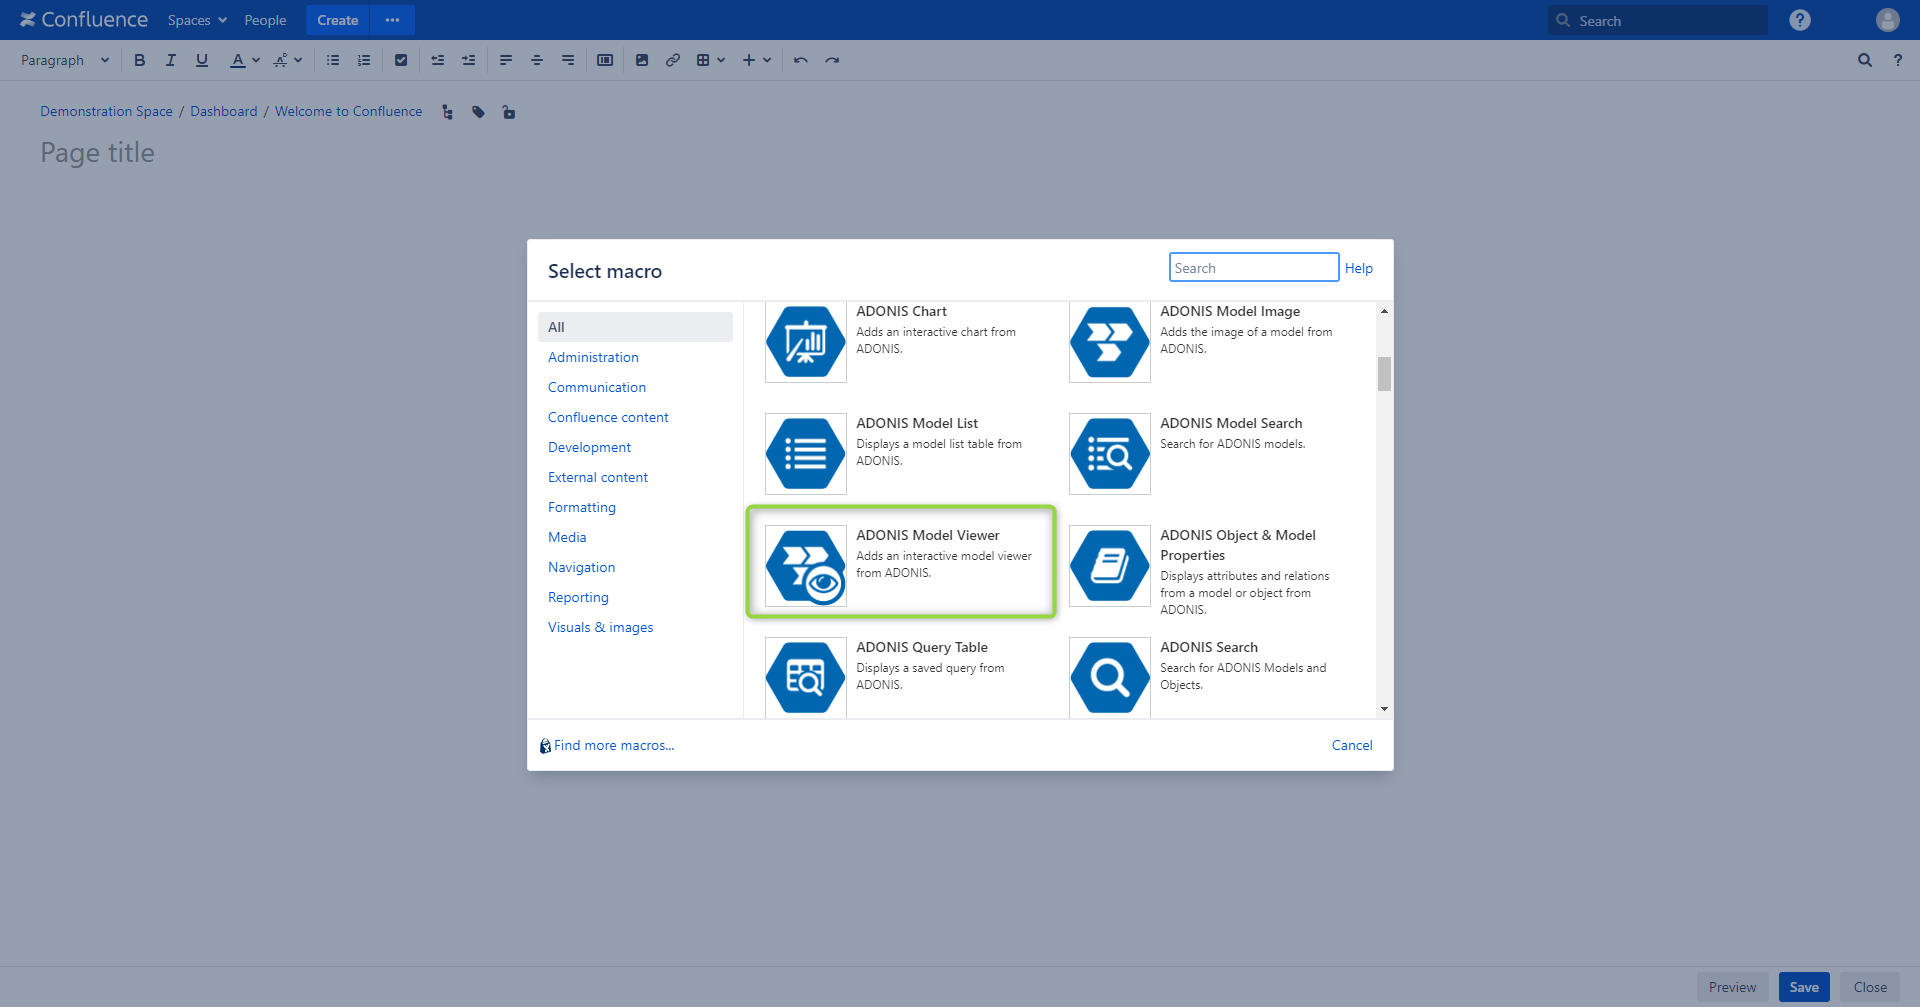Insert a numbered list
The width and height of the screenshot is (1920, 1007).
coord(364,60)
